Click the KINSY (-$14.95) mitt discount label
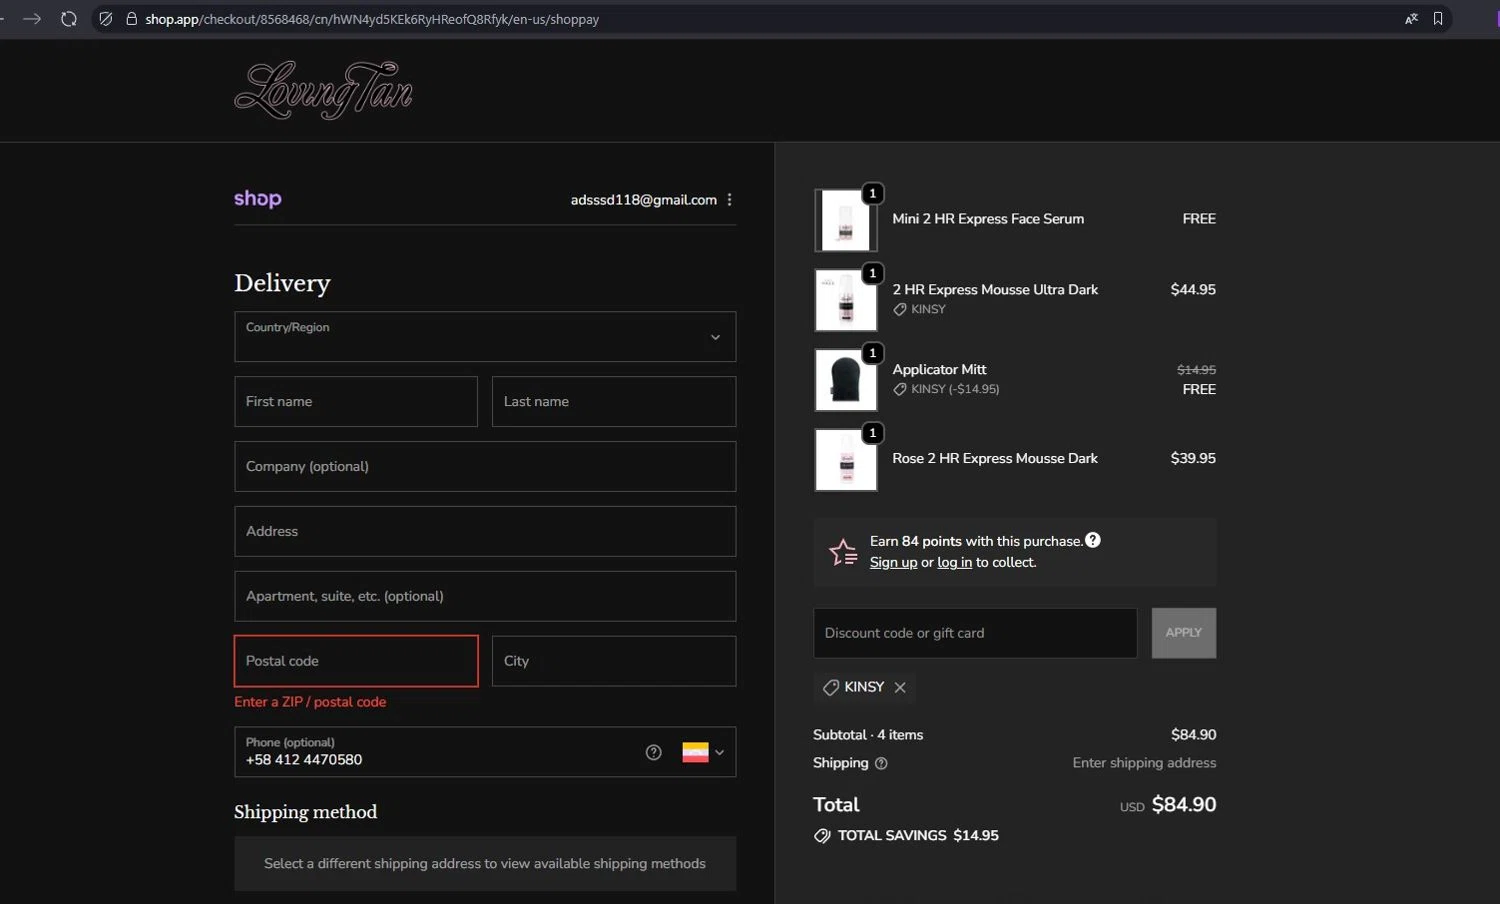 coord(946,389)
